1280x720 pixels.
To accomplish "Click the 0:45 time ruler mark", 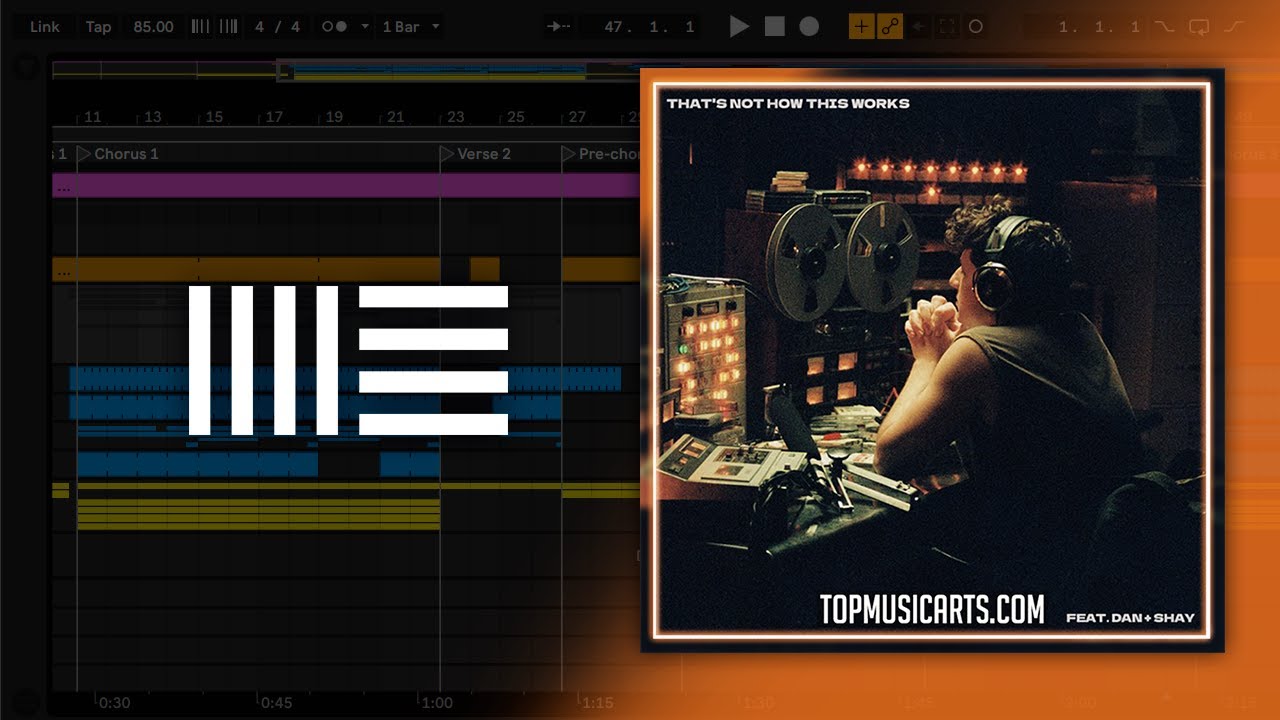I will pyautogui.click(x=277, y=703).
